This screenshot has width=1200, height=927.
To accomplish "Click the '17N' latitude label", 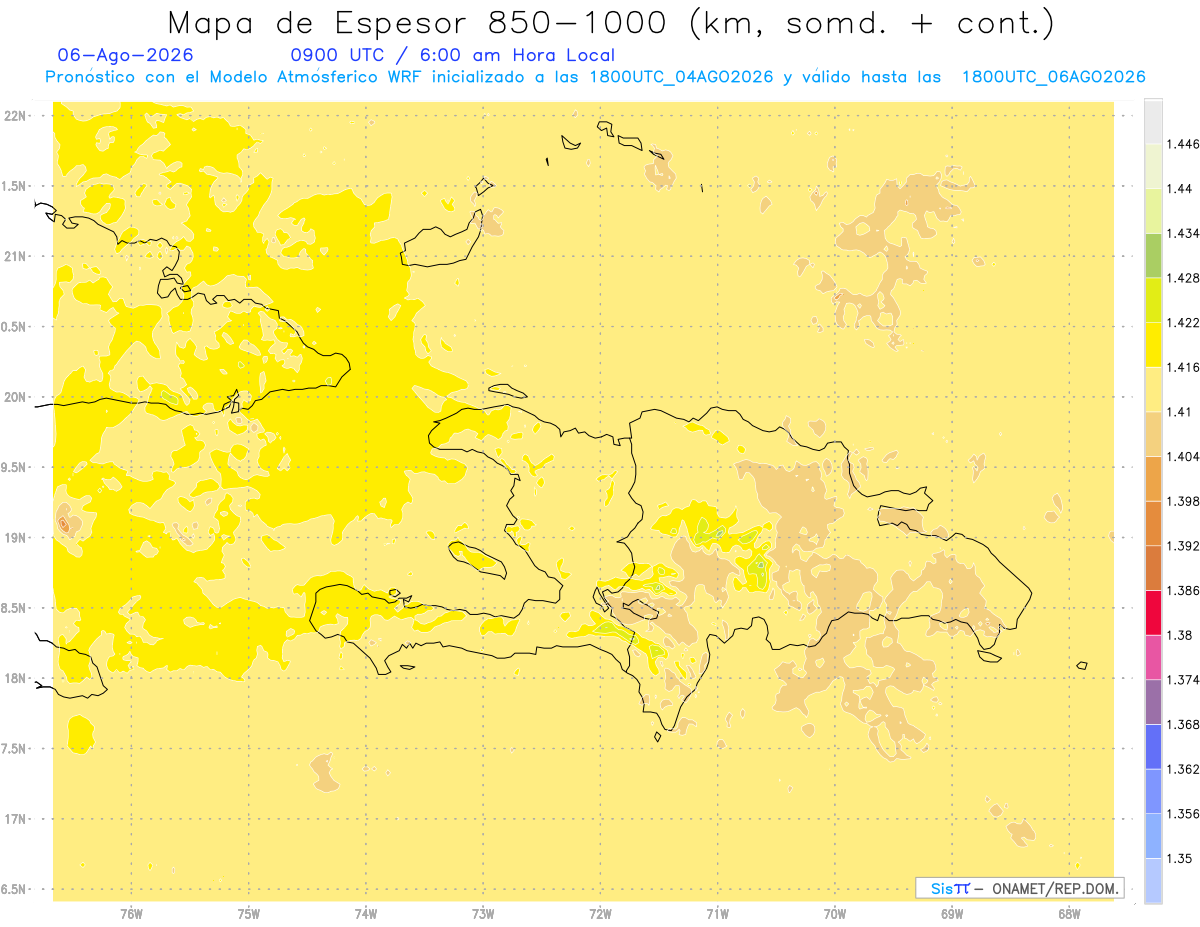I will click(17, 819).
